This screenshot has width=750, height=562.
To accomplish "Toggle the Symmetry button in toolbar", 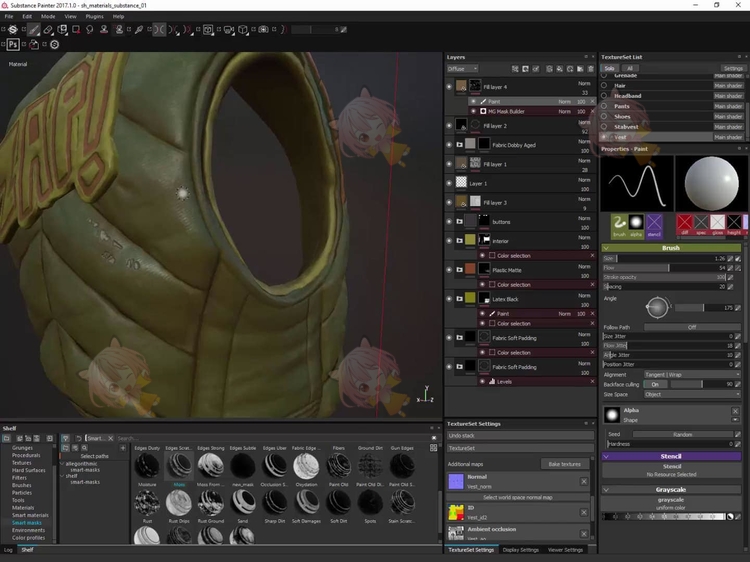I will click(160, 30).
